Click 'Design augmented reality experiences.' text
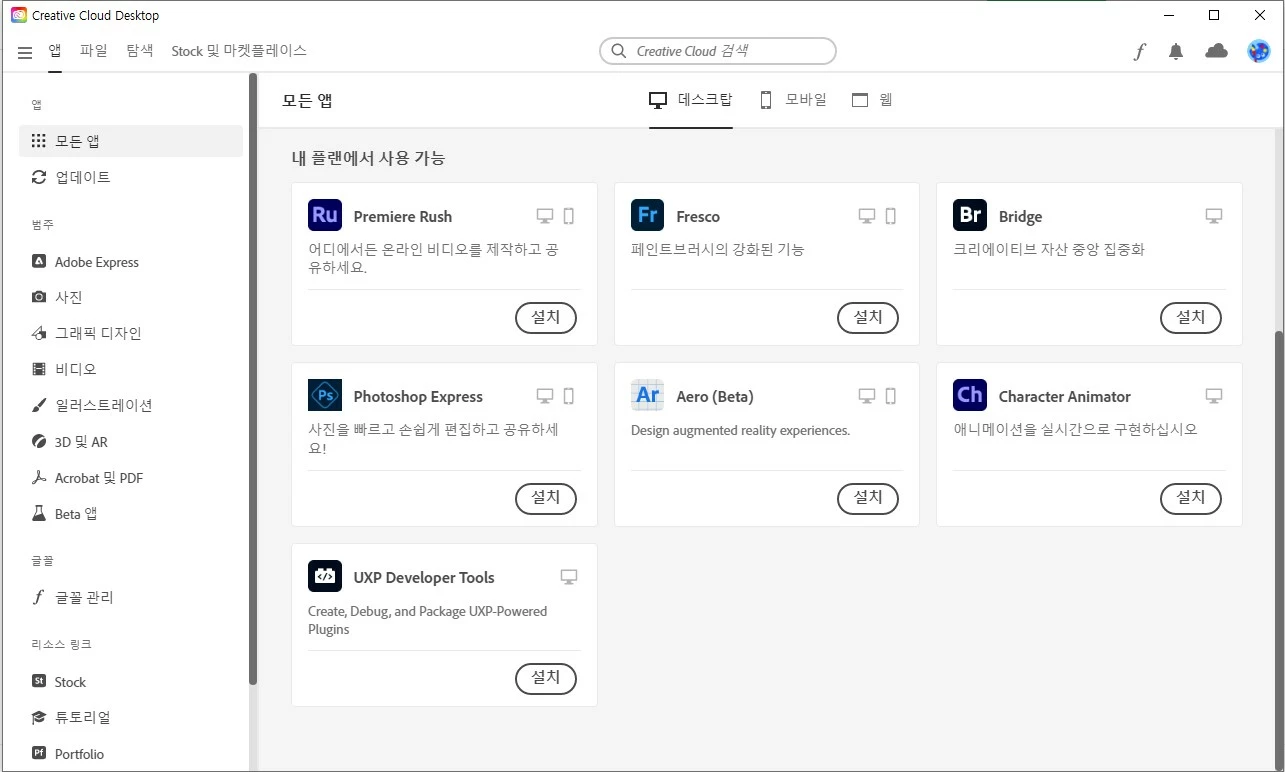The image size is (1285, 772). (740, 430)
